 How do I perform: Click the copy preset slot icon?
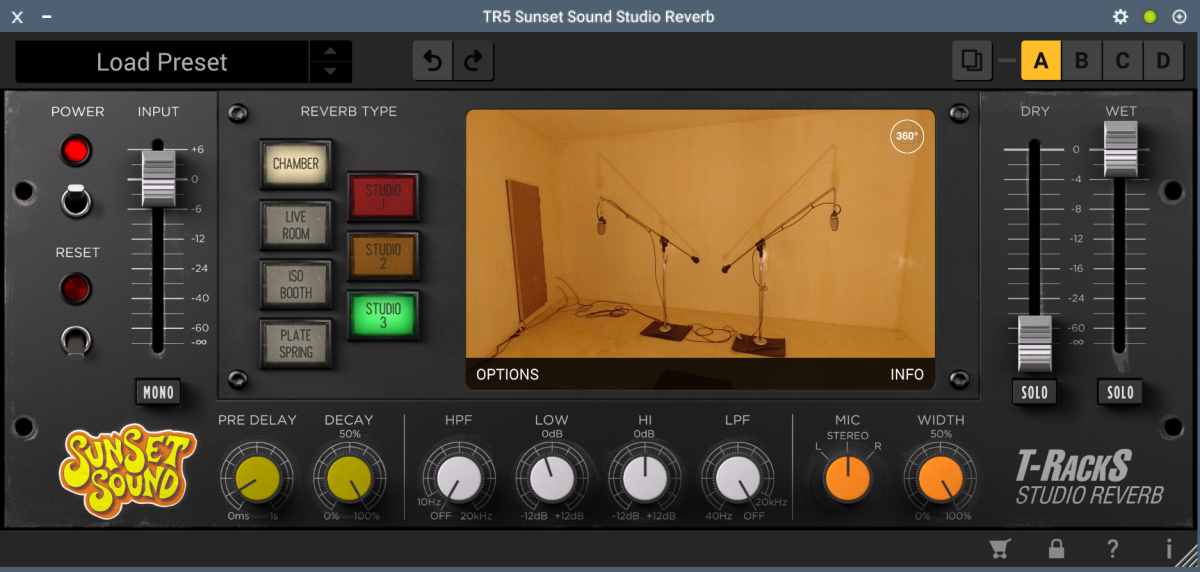(972, 61)
